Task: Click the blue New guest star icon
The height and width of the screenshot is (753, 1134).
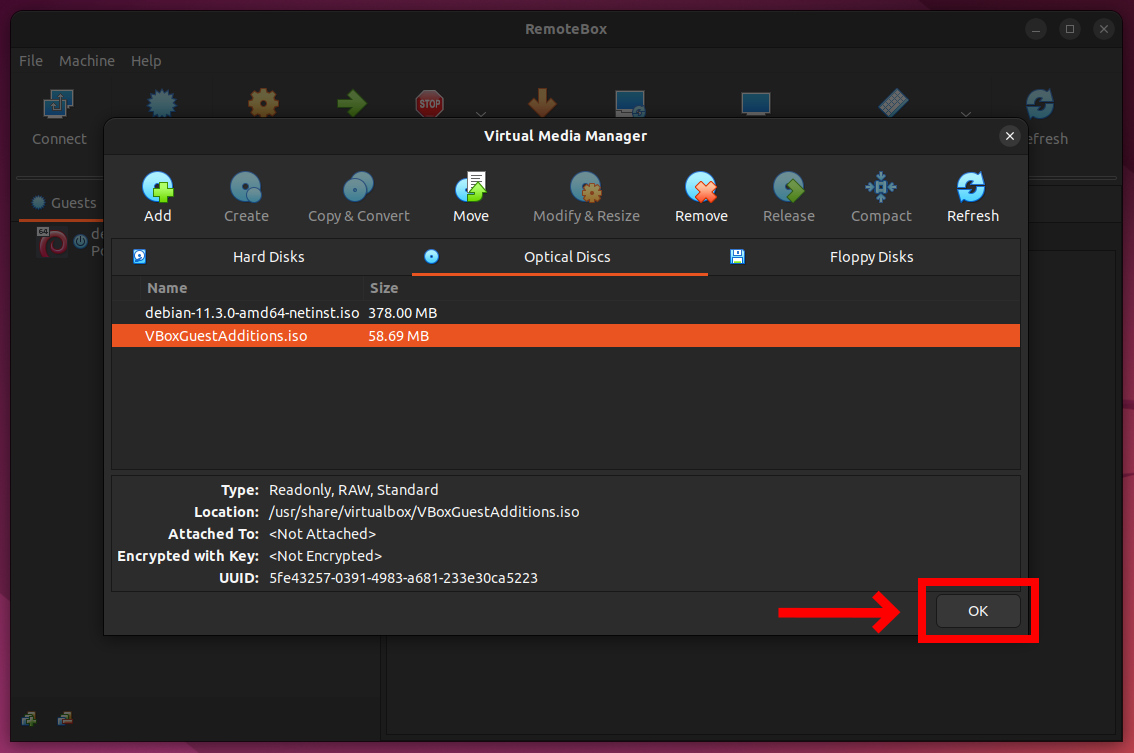Action: [x=161, y=103]
